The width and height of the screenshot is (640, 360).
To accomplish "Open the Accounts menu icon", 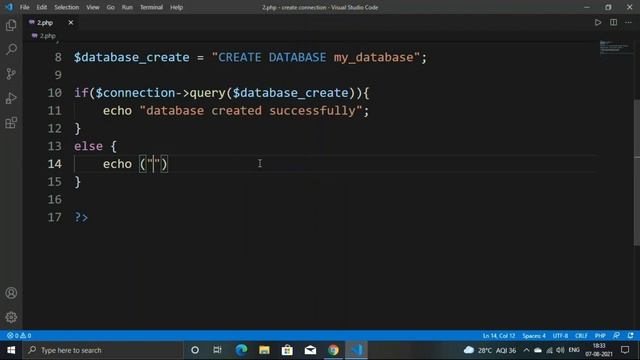I will click(x=11, y=293).
